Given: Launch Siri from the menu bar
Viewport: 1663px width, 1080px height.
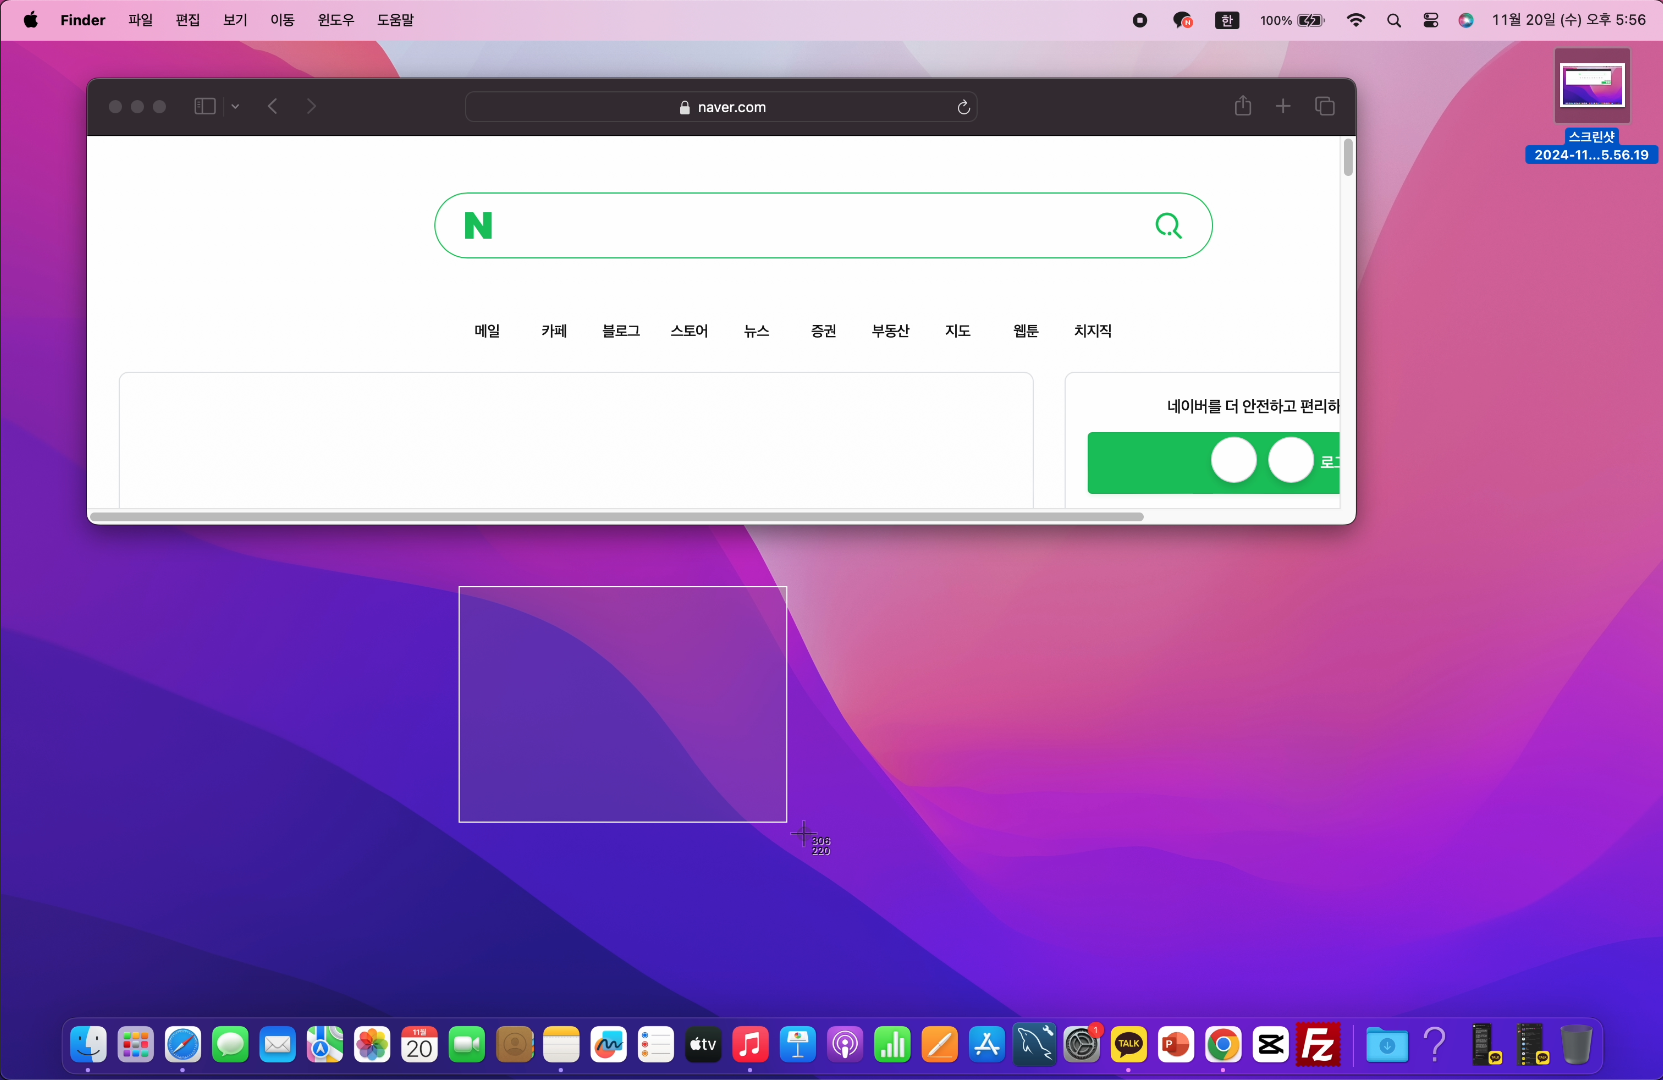Looking at the screenshot, I should 1466,20.
